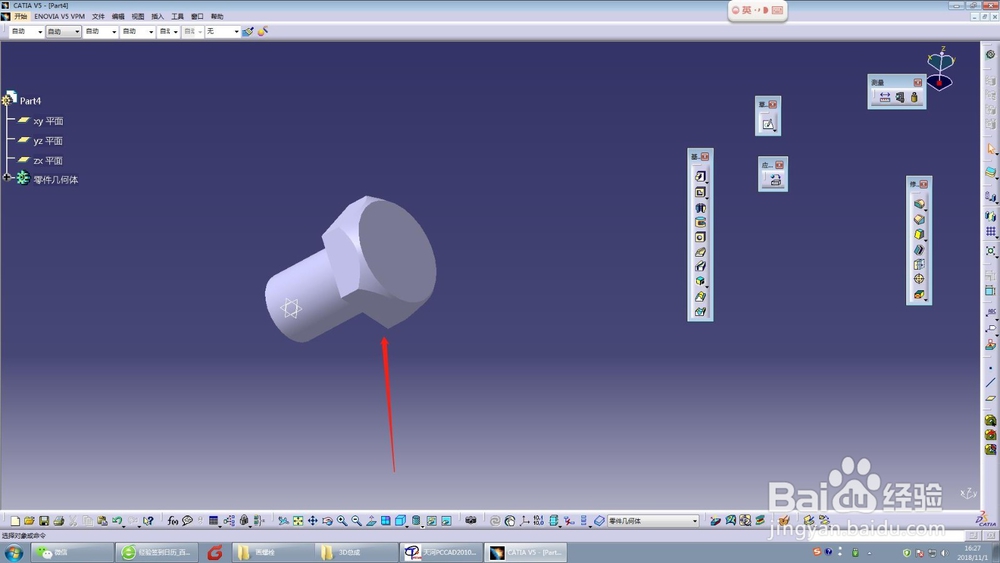Select the Part4 root node
Screen dimensions: 1000x563
click(30, 101)
